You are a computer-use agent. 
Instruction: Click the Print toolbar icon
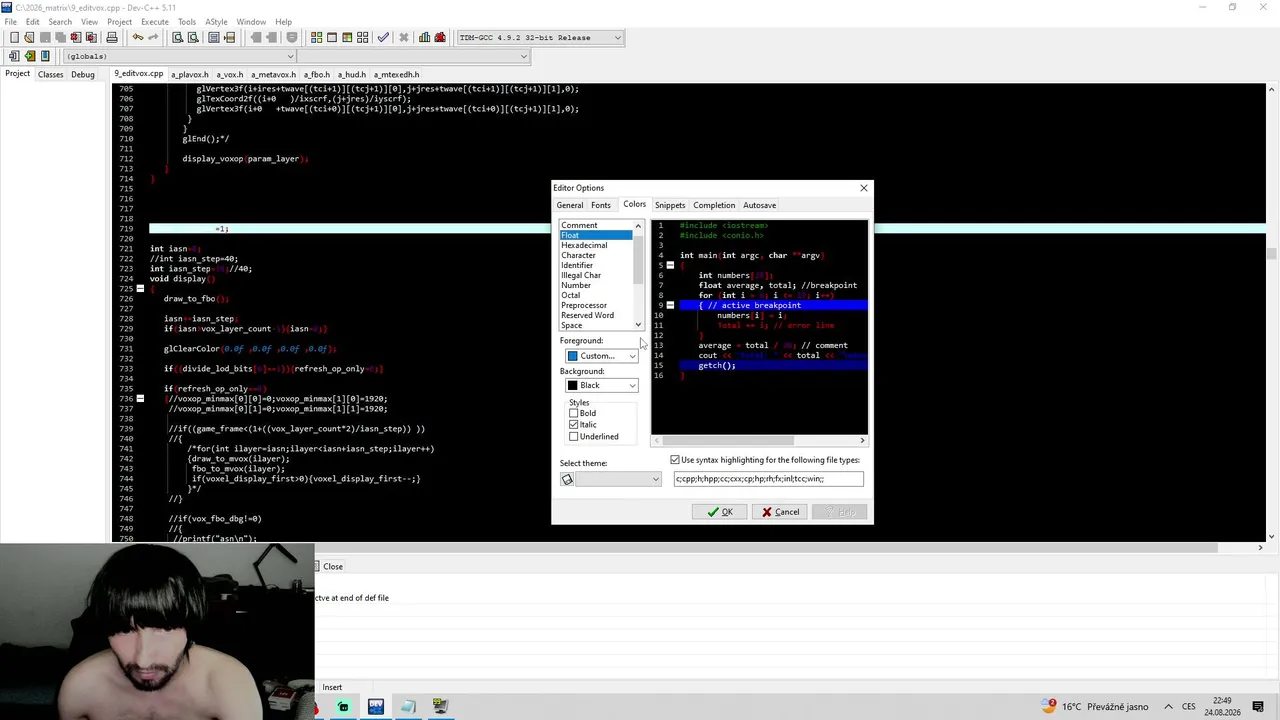pyautogui.click(x=112, y=38)
